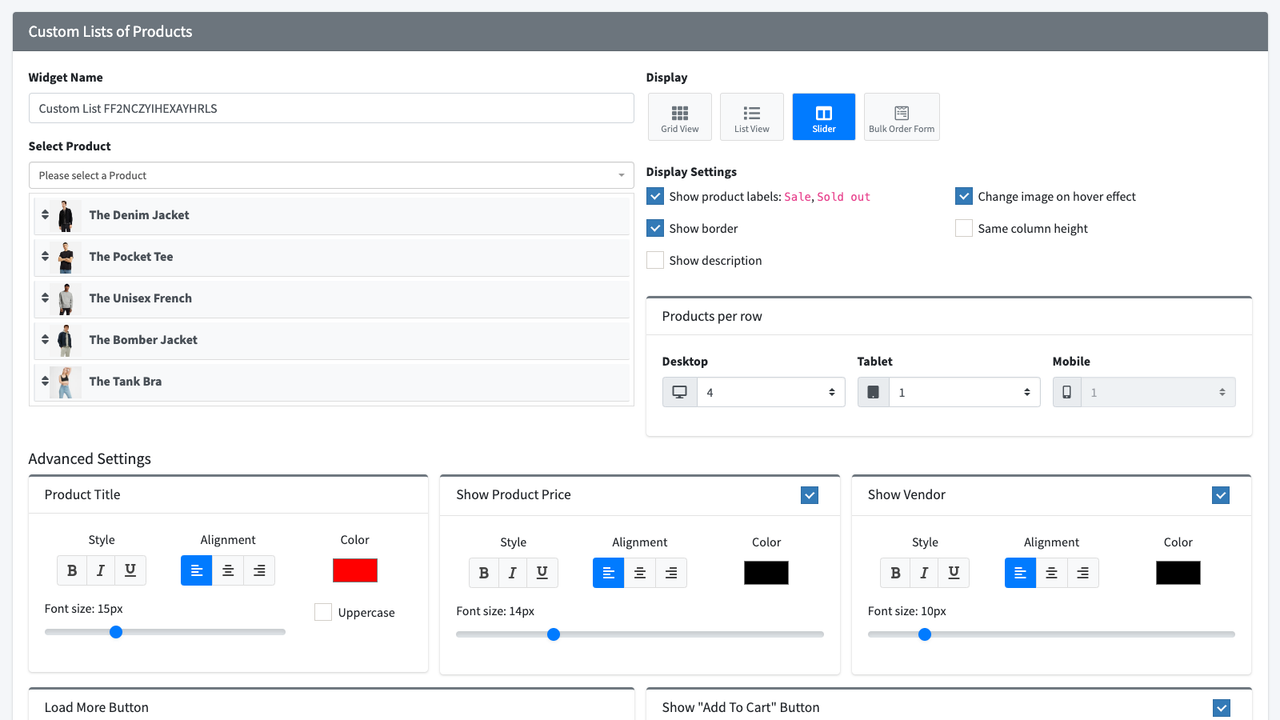Click the Load More Button panel title
Screen dimensions: 1280x720
point(96,707)
